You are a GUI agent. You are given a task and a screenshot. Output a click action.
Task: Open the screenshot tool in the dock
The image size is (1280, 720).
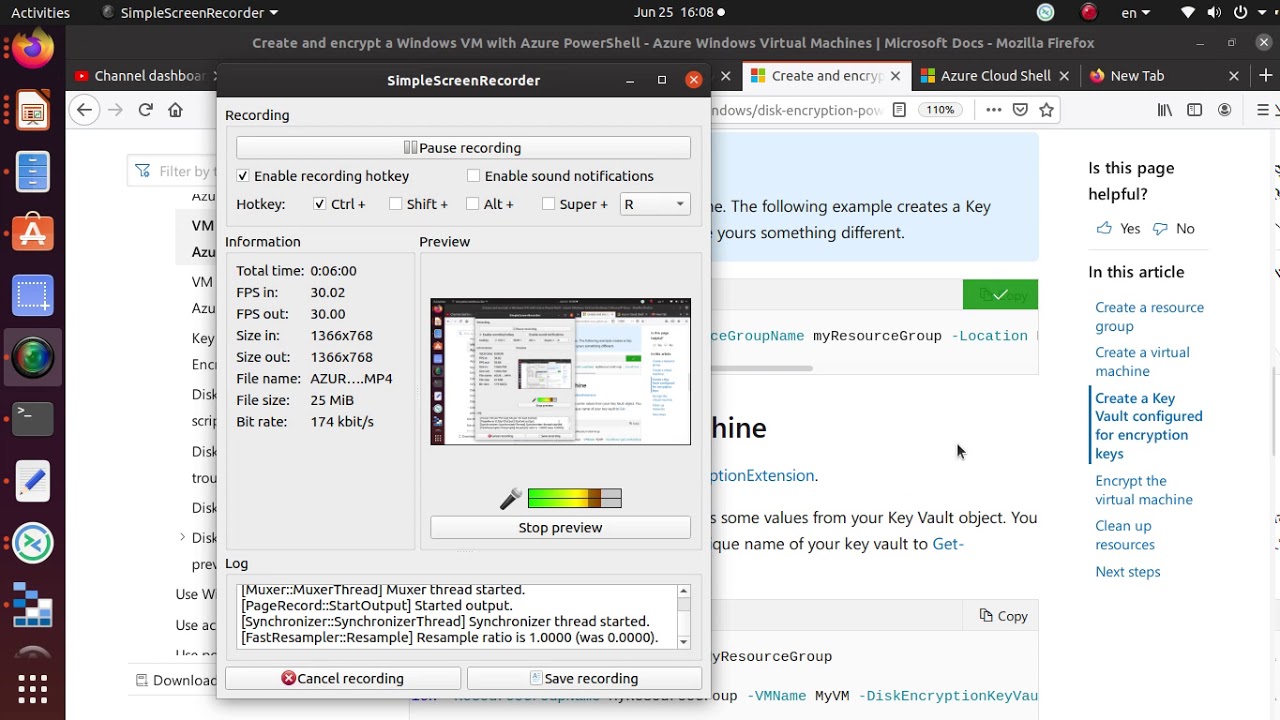click(x=32, y=296)
